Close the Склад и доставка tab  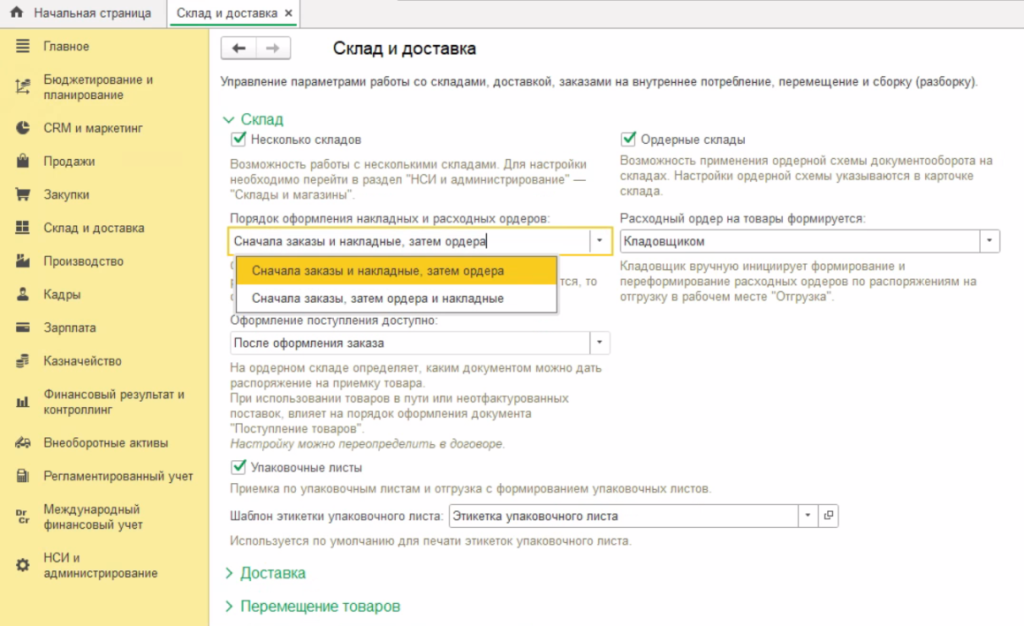point(289,14)
